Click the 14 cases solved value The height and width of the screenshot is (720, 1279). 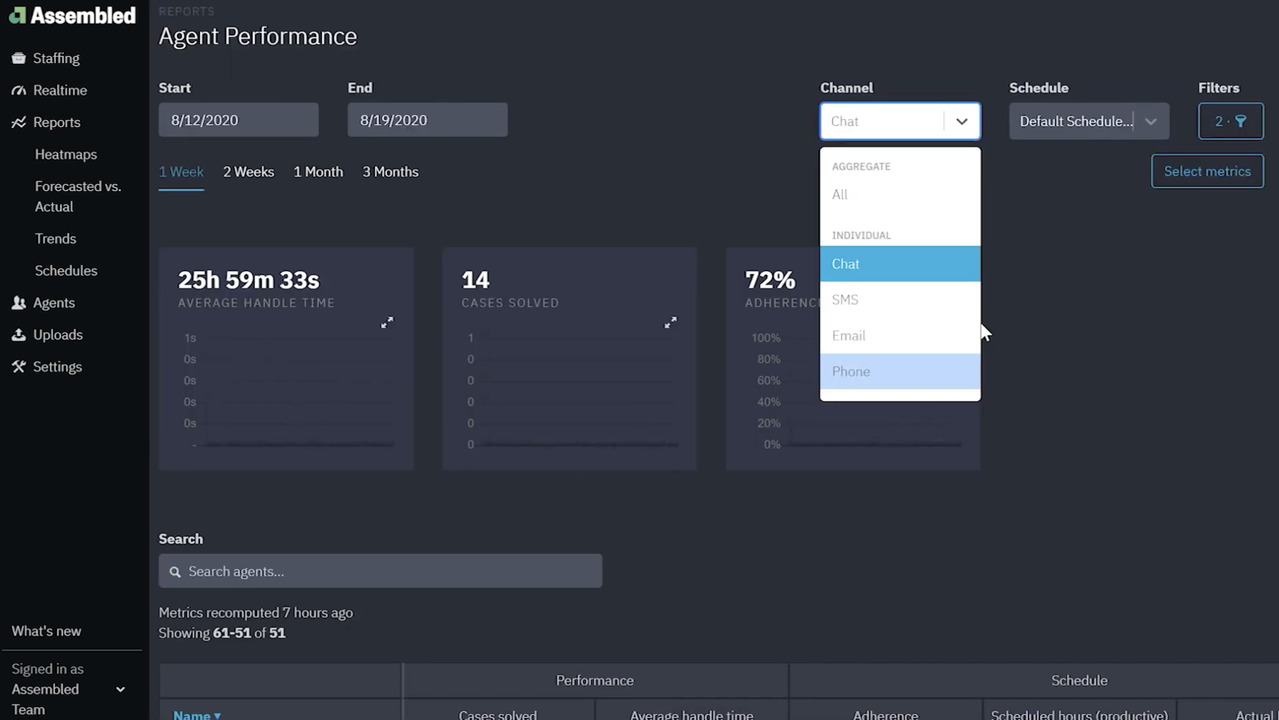[475, 280]
